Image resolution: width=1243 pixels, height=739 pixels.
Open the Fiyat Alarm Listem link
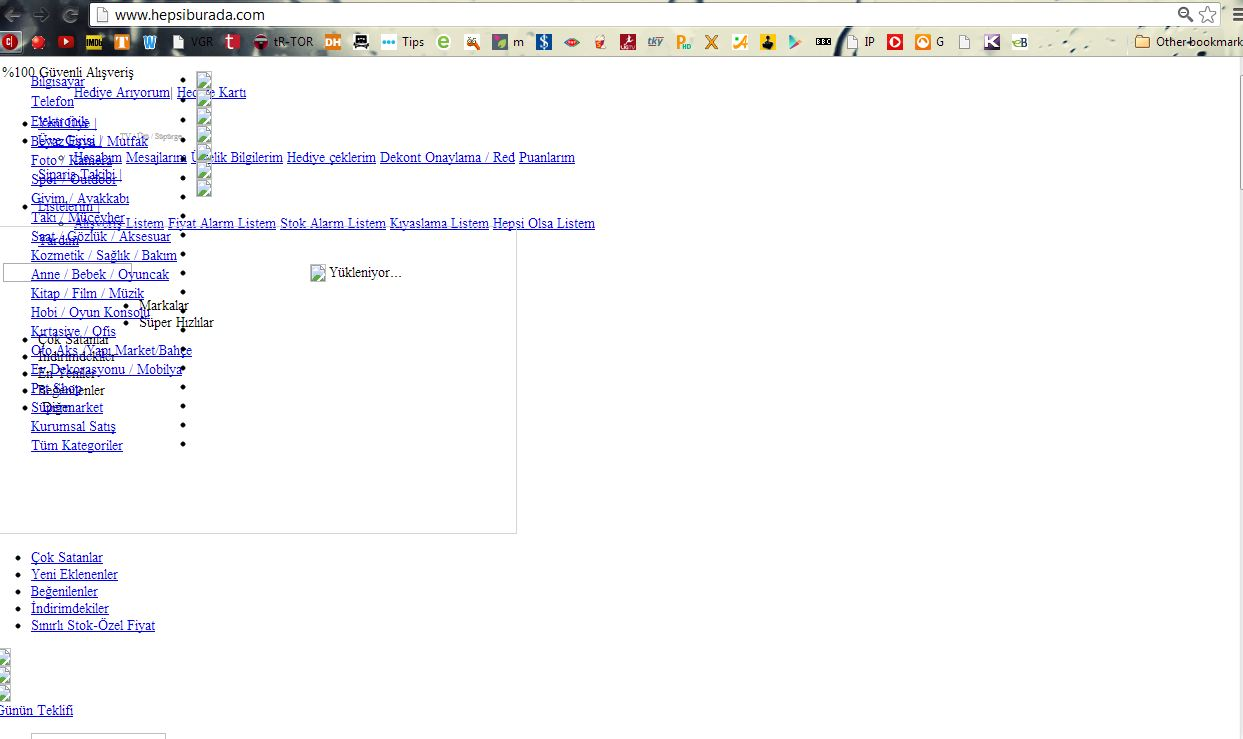point(222,223)
